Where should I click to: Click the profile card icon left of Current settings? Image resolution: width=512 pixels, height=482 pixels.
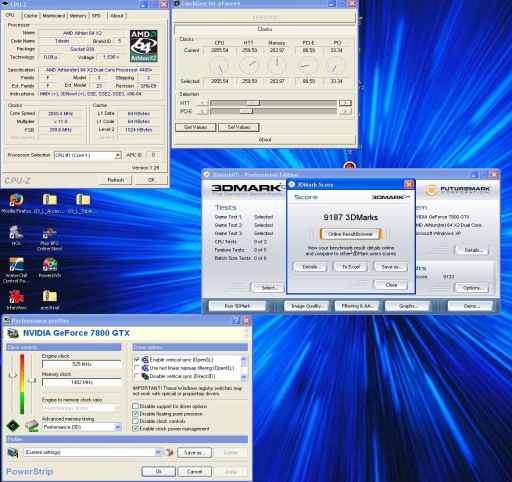pos(13,452)
